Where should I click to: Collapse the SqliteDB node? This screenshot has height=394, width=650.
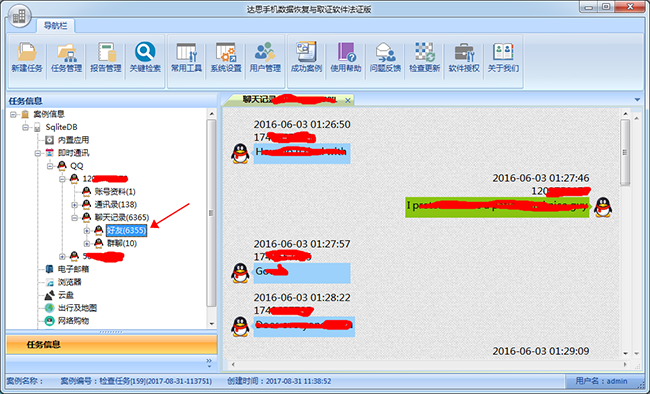[25, 127]
